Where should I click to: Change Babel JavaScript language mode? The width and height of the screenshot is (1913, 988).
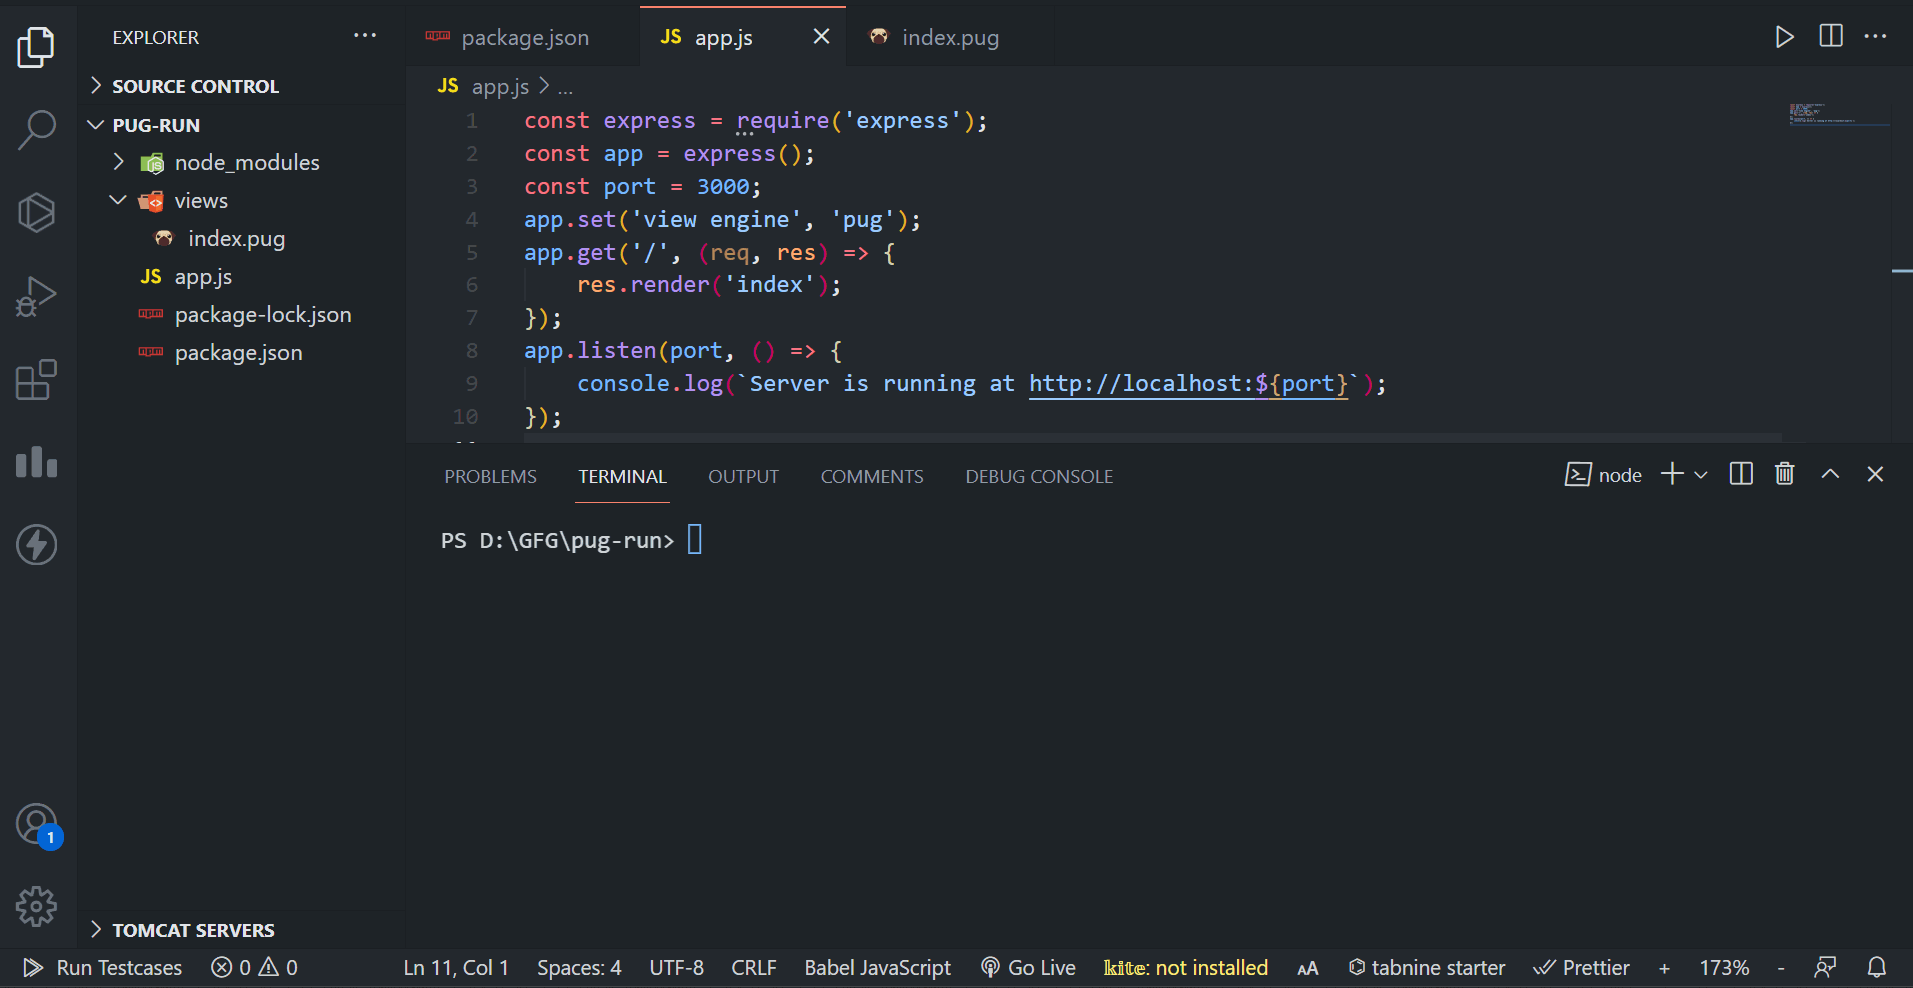click(877, 968)
